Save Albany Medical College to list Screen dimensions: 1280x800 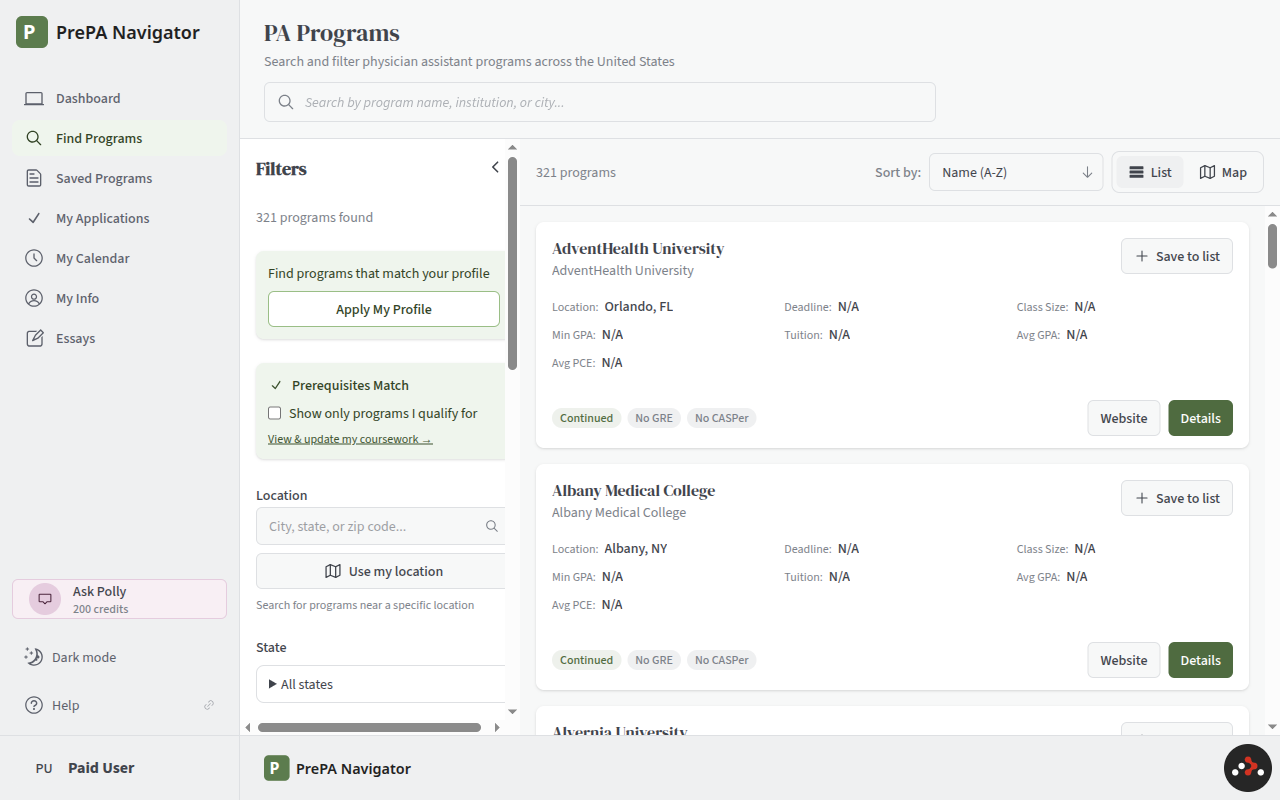point(1177,498)
